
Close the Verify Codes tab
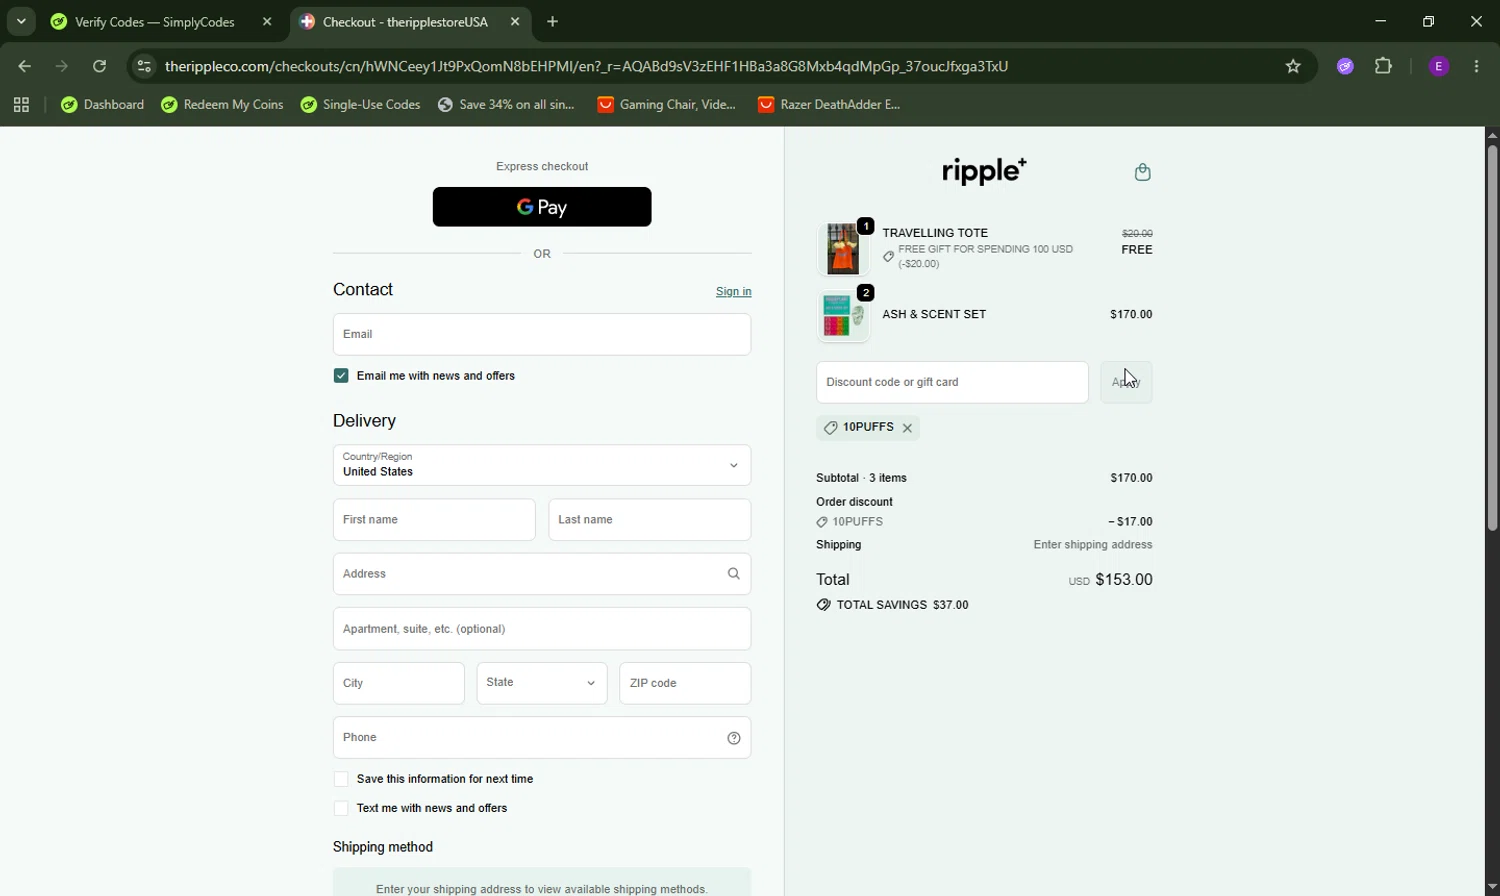pos(267,22)
